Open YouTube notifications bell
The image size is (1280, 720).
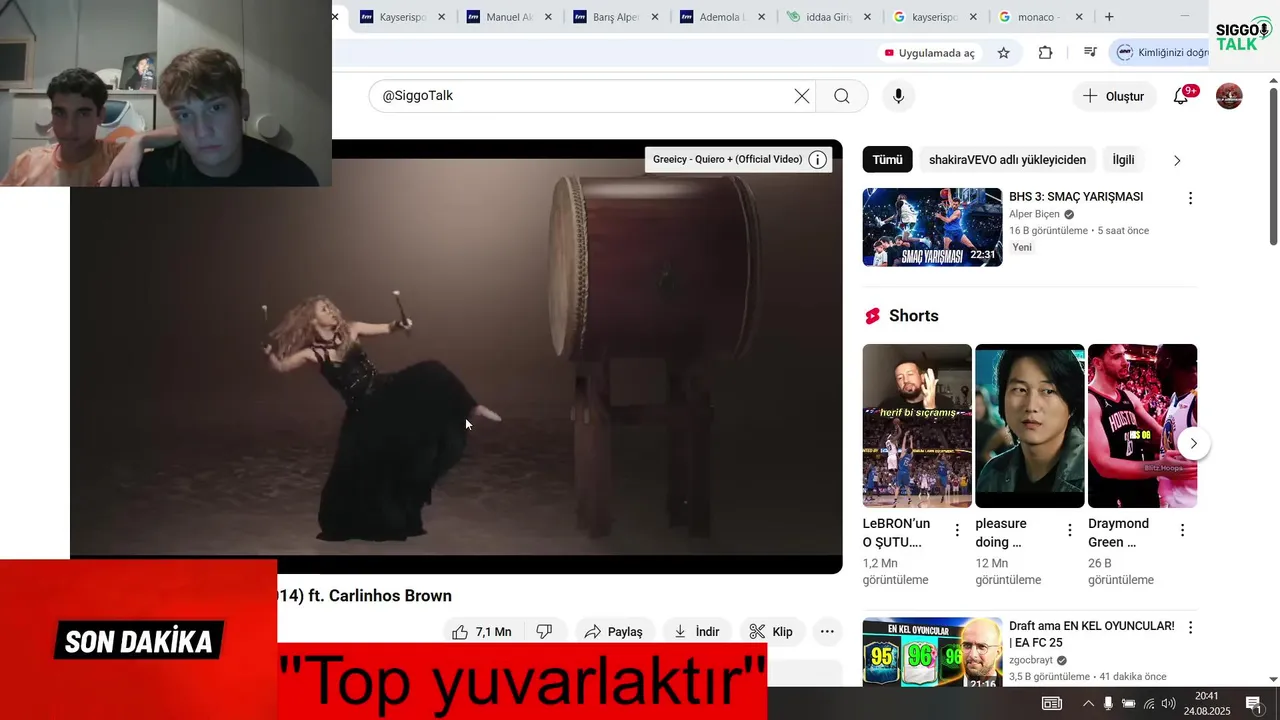click(x=1181, y=96)
